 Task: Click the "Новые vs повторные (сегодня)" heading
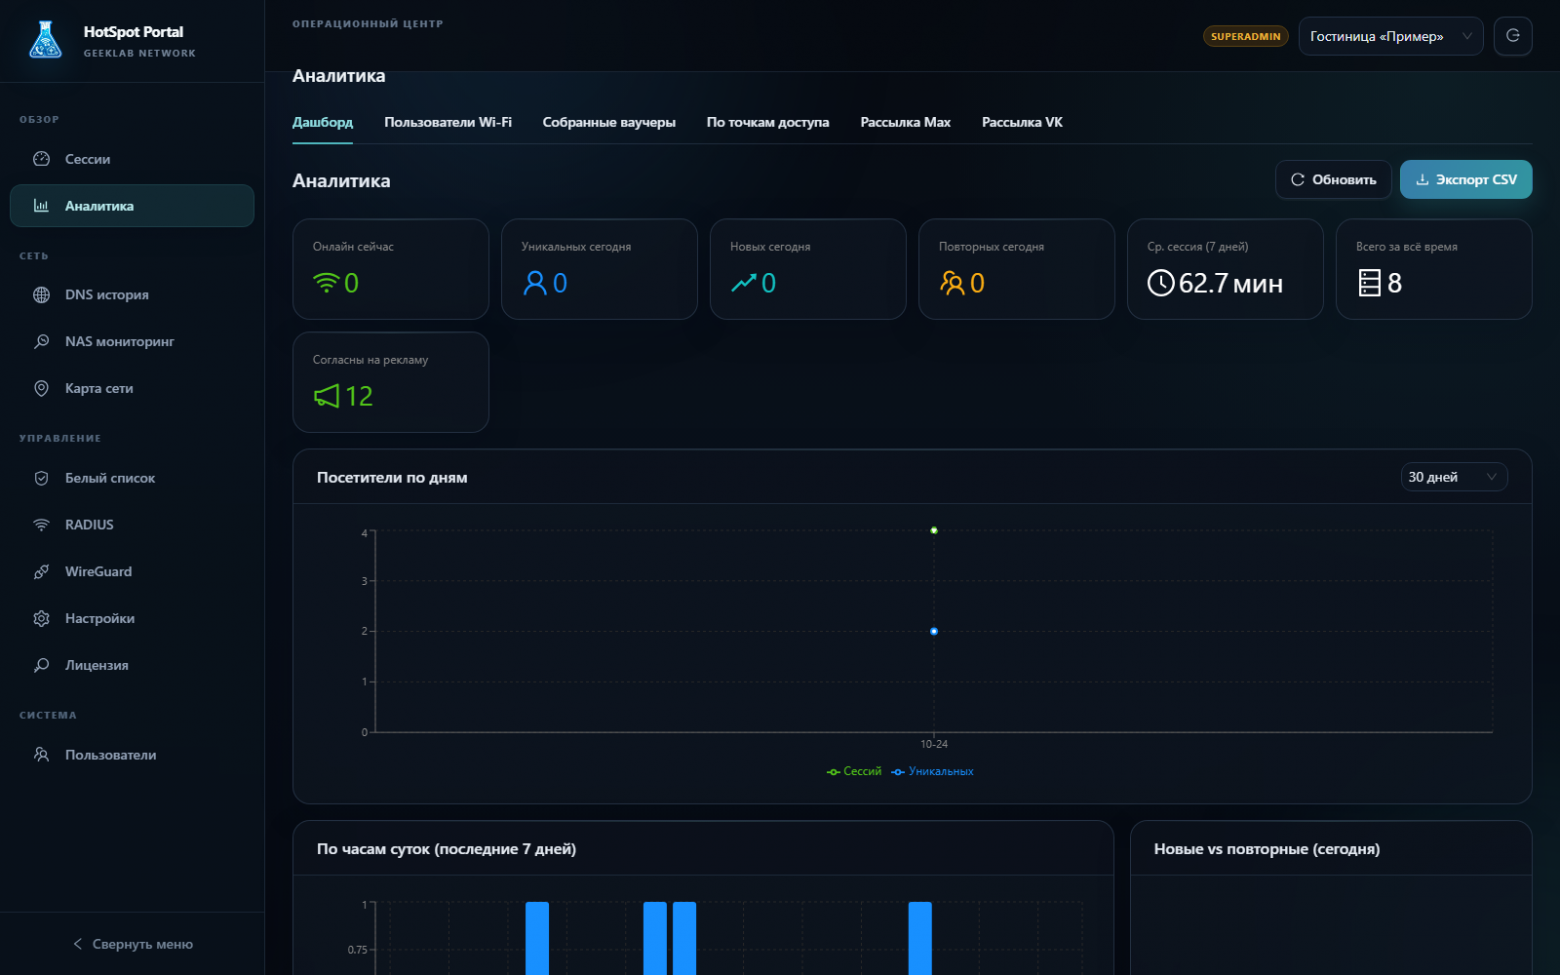[1267, 849]
